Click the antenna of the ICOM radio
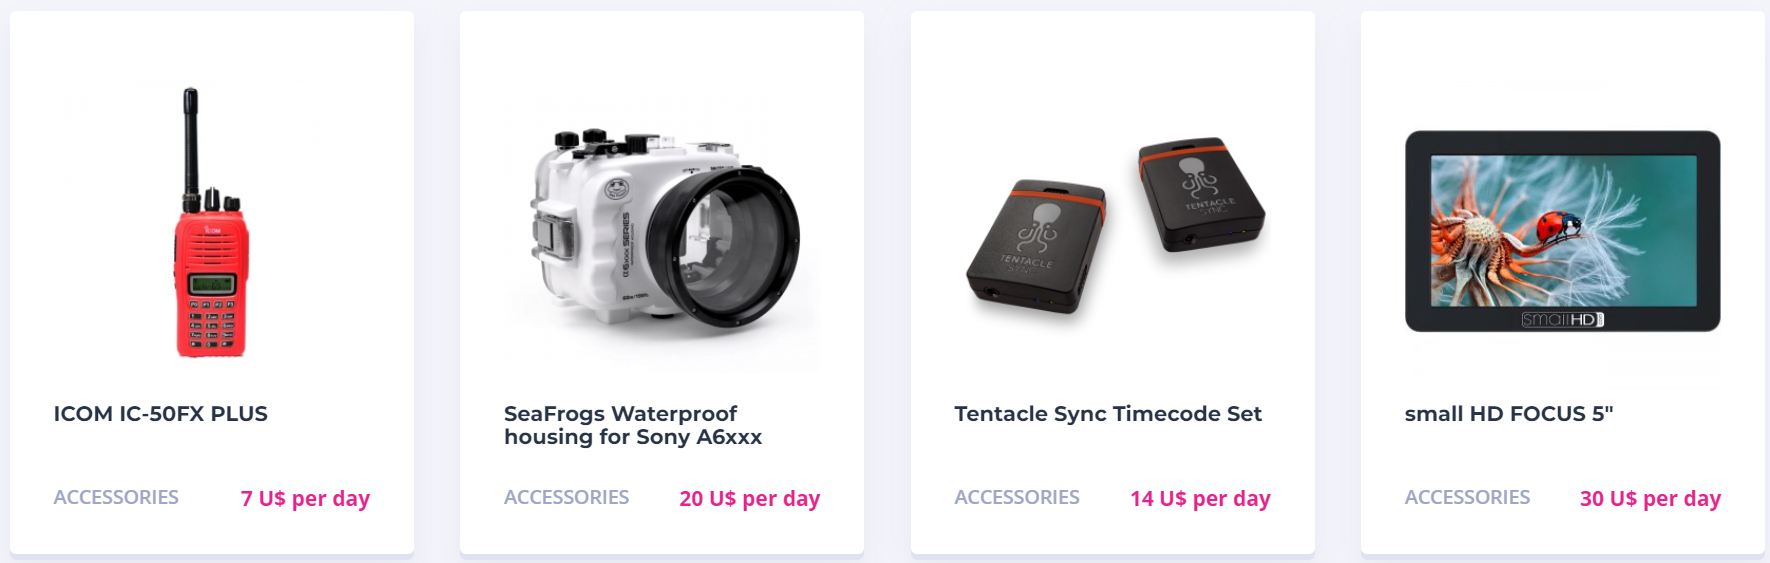 190,140
